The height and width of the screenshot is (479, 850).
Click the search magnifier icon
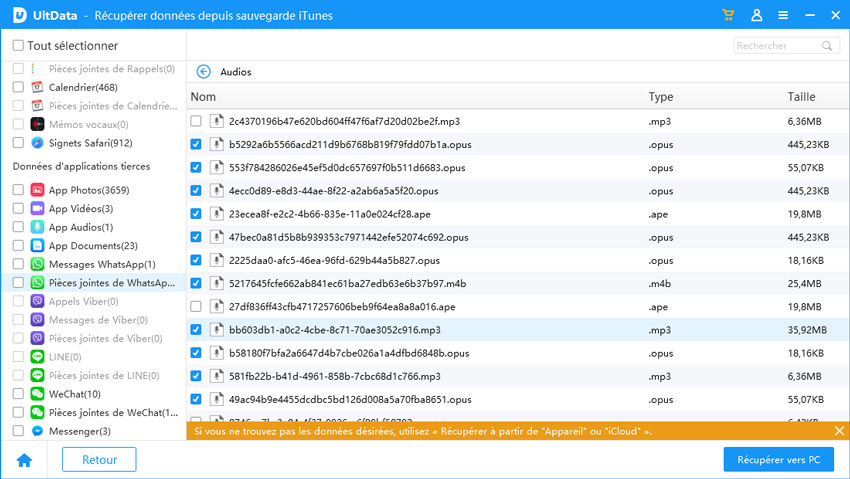(828, 46)
